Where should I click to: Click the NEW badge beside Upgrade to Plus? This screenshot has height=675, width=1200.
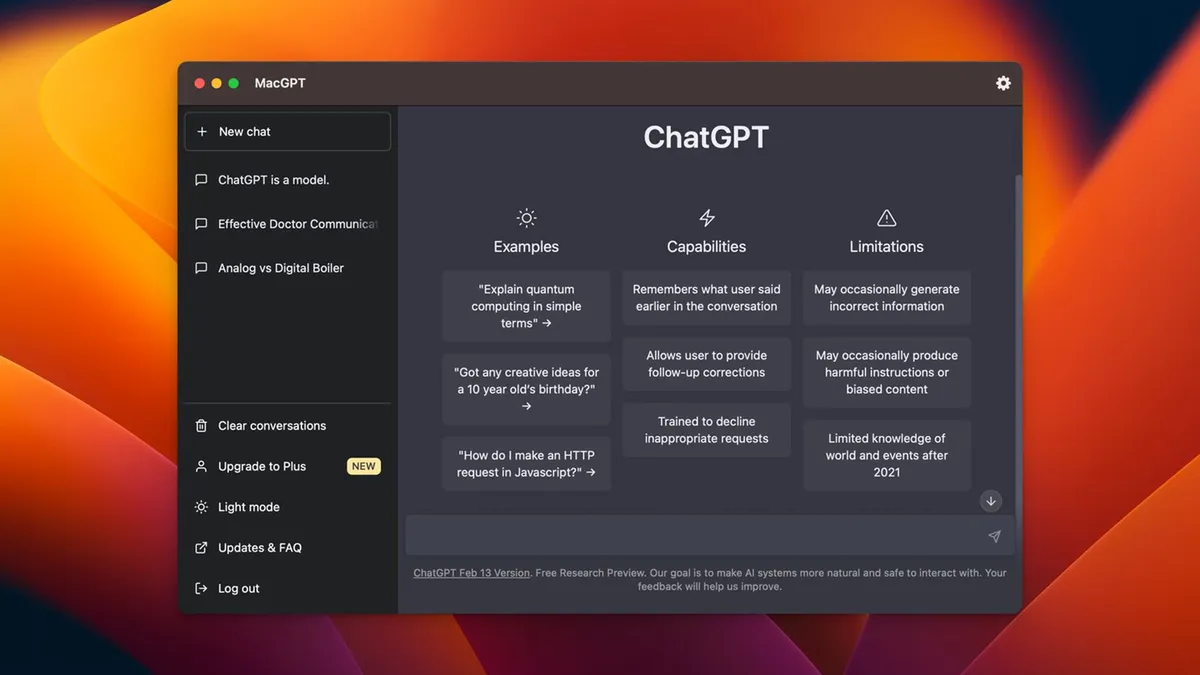coord(364,466)
